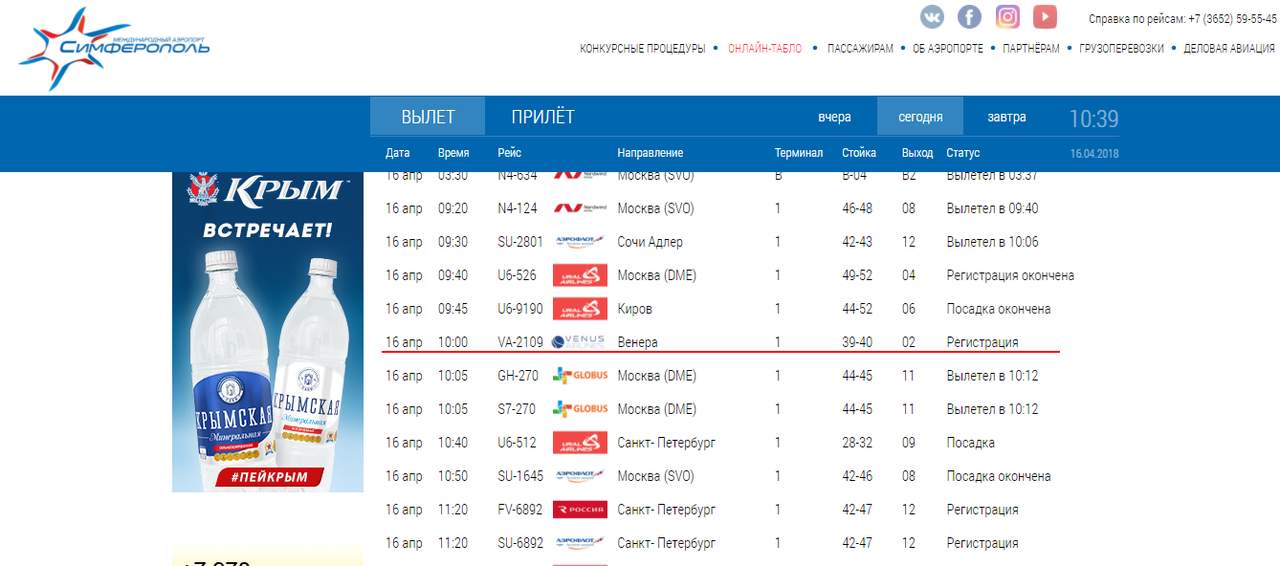Click Globus logo for flight S7-270
1280x566 pixels.
(580, 409)
